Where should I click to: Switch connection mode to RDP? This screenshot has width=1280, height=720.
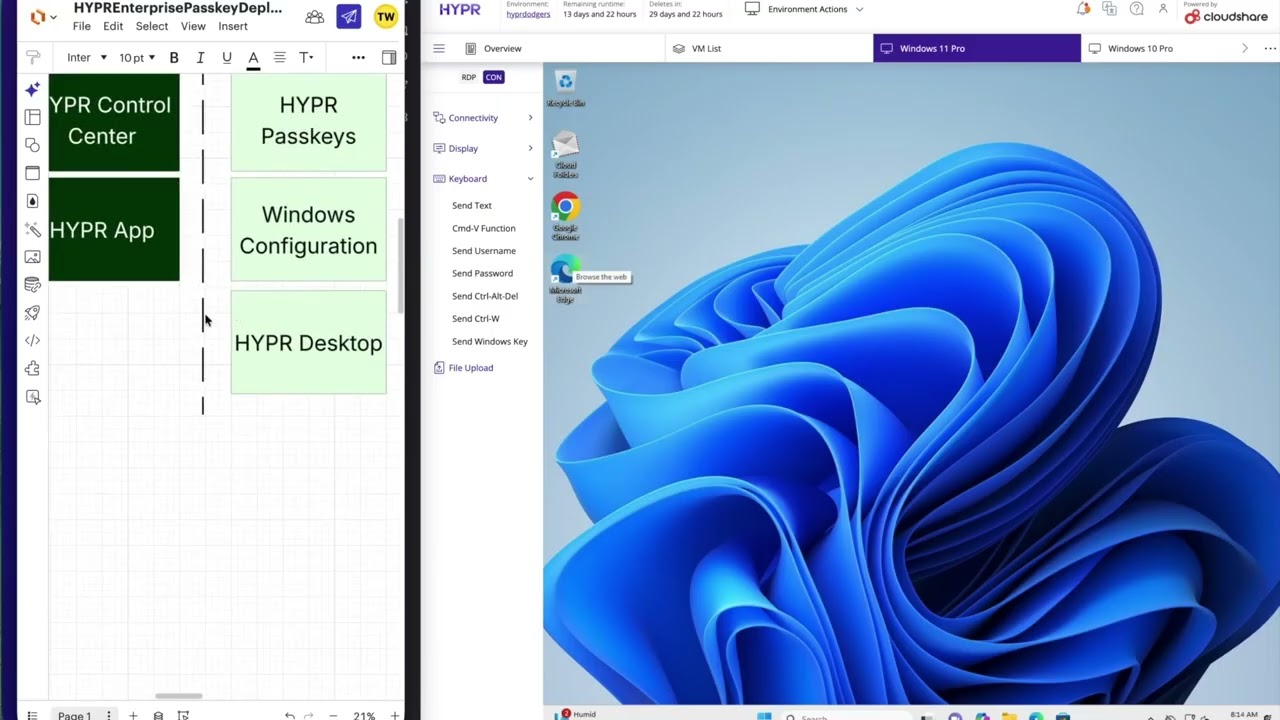click(469, 77)
